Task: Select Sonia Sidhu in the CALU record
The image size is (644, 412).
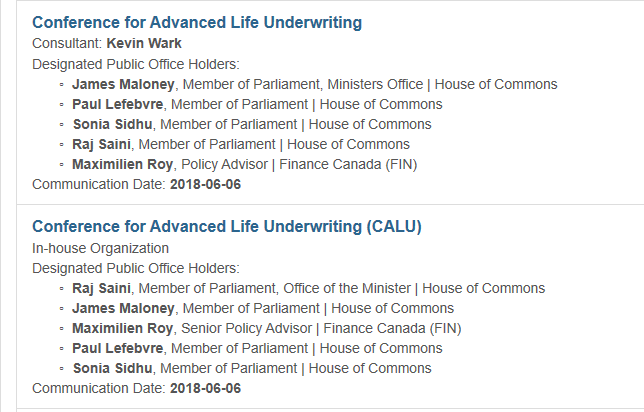Action: click(113, 368)
